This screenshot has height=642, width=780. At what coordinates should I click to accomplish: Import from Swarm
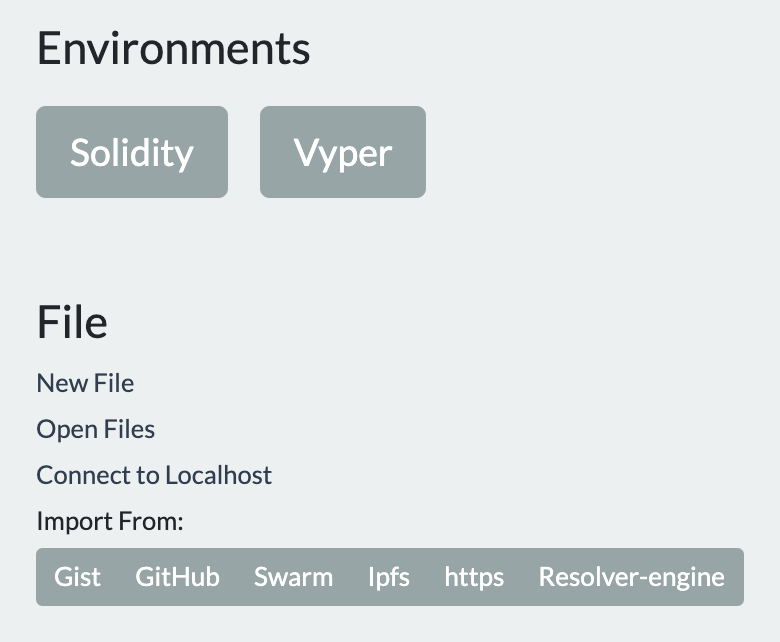coord(293,577)
